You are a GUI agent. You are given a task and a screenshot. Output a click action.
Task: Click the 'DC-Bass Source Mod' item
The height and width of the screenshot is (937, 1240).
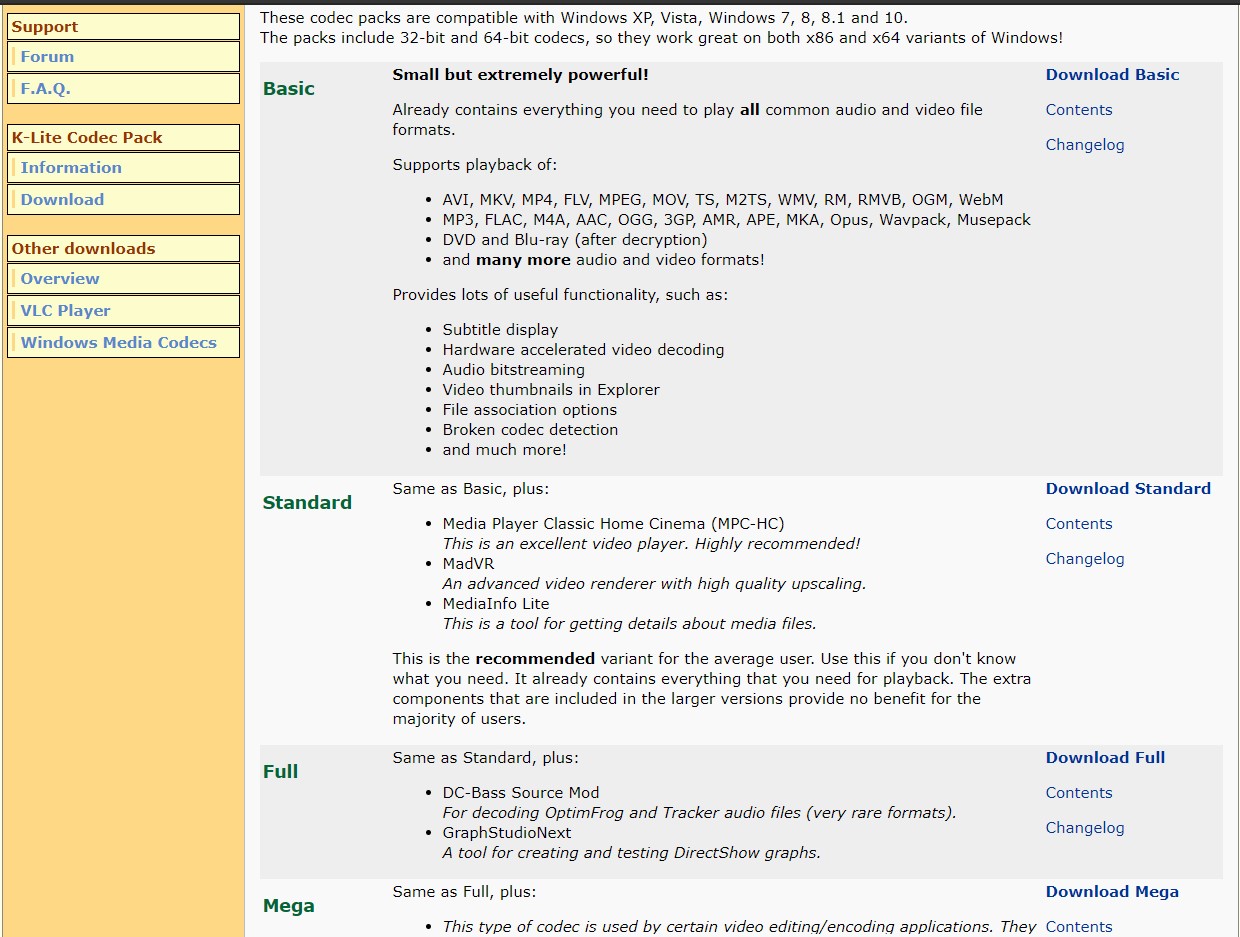(521, 793)
